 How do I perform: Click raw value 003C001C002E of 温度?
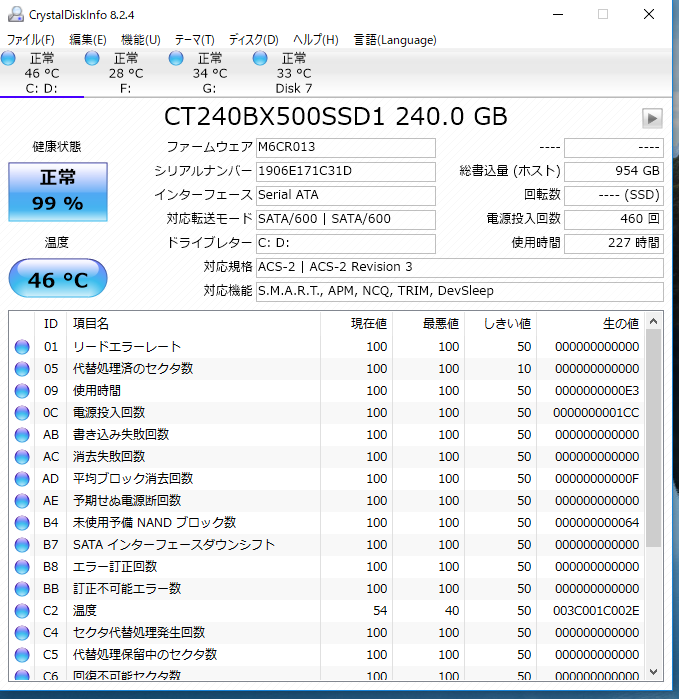(x=596, y=611)
